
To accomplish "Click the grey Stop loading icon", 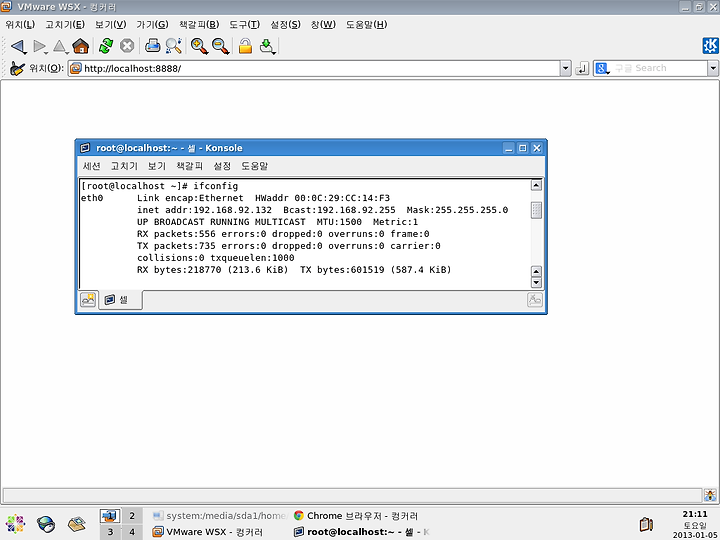I will point(127,46).
